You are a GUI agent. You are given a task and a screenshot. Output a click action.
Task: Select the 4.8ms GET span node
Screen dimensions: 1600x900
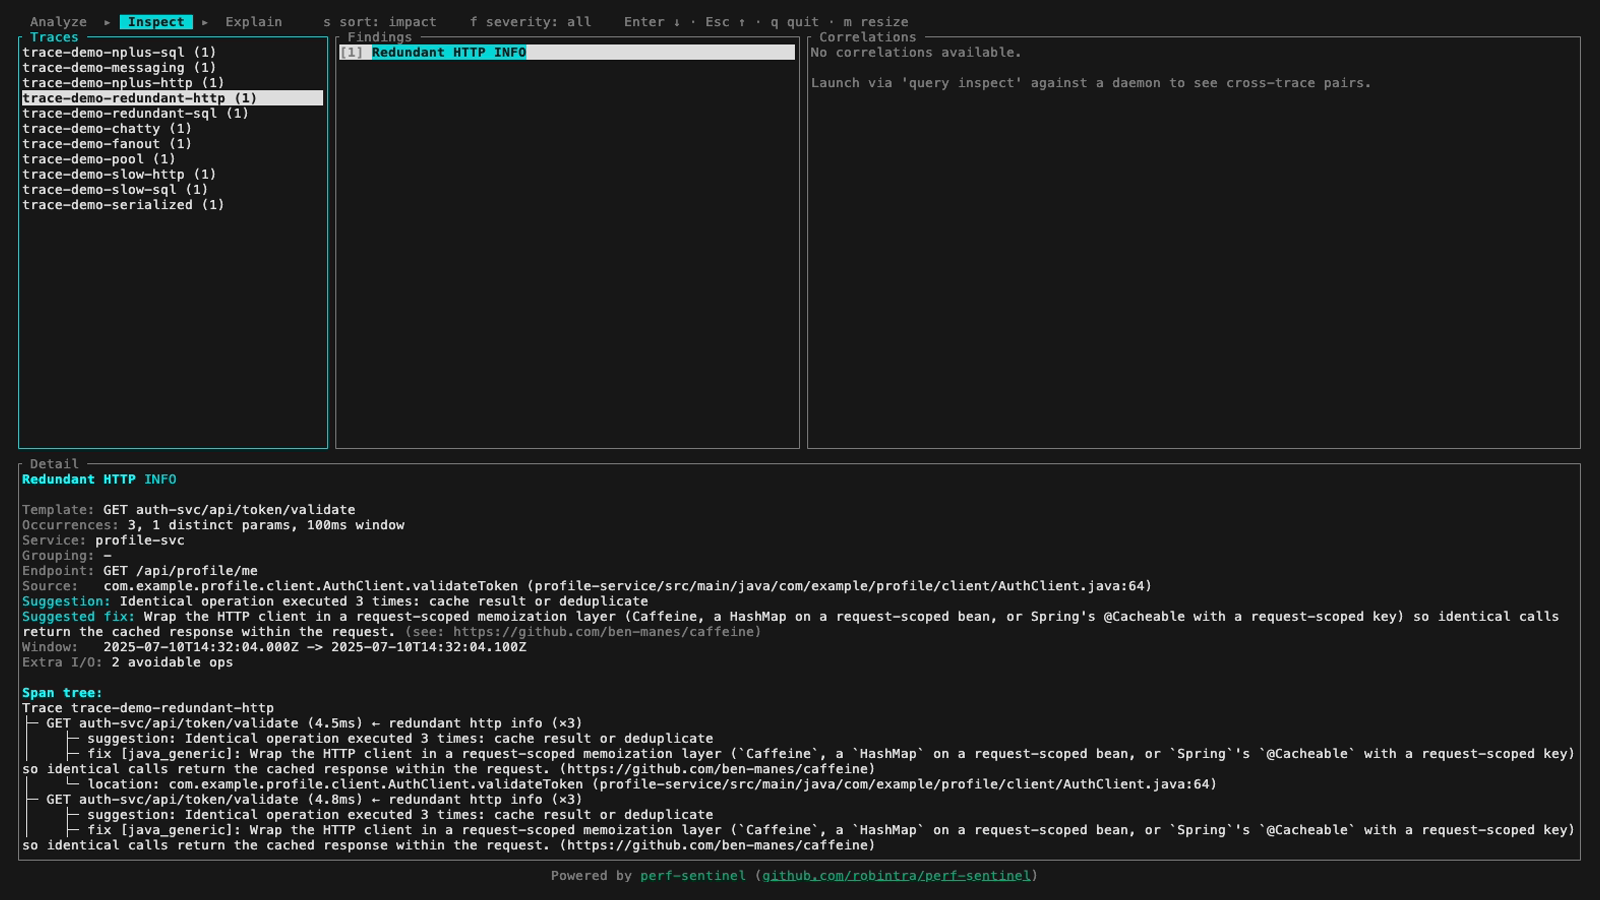pyautogui.click(x=314, y=799)
